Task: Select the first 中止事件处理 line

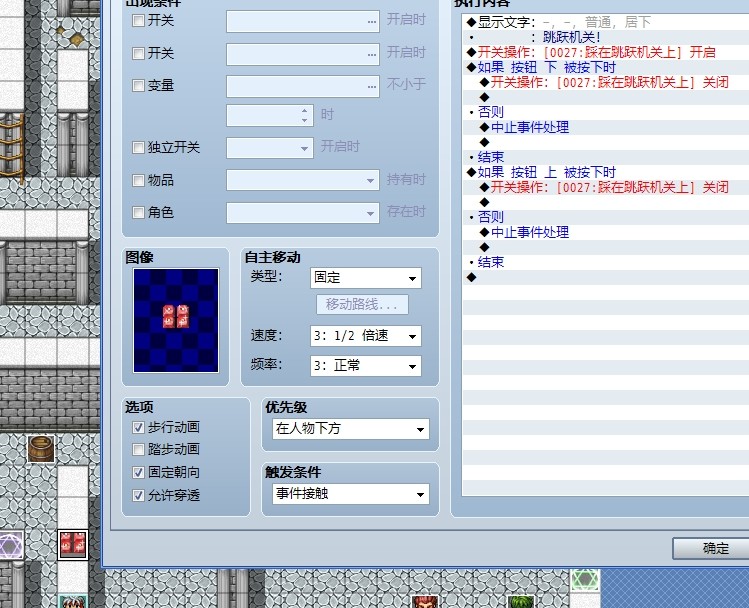Action: [x=605, y=128]
